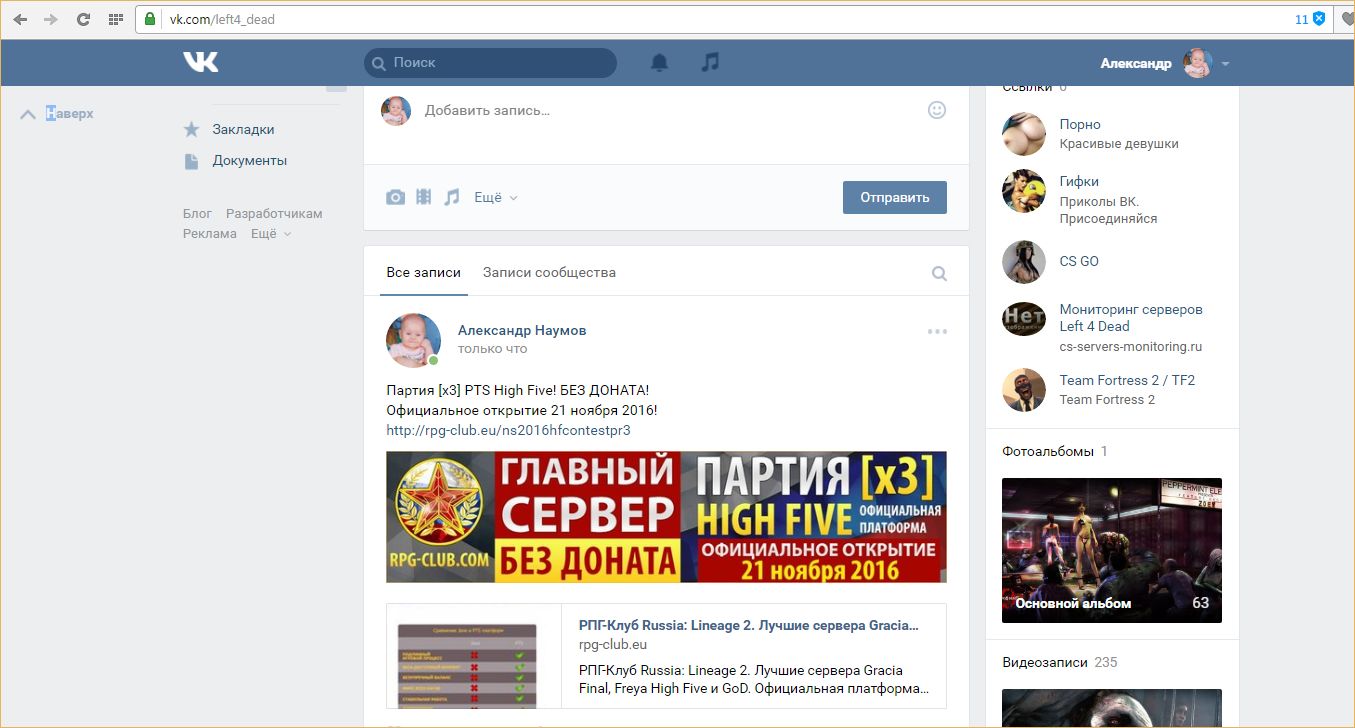This screenshot has width=1355, height=728.
Task: Open the Реклама footer link
Action: (x=210, y=234)
